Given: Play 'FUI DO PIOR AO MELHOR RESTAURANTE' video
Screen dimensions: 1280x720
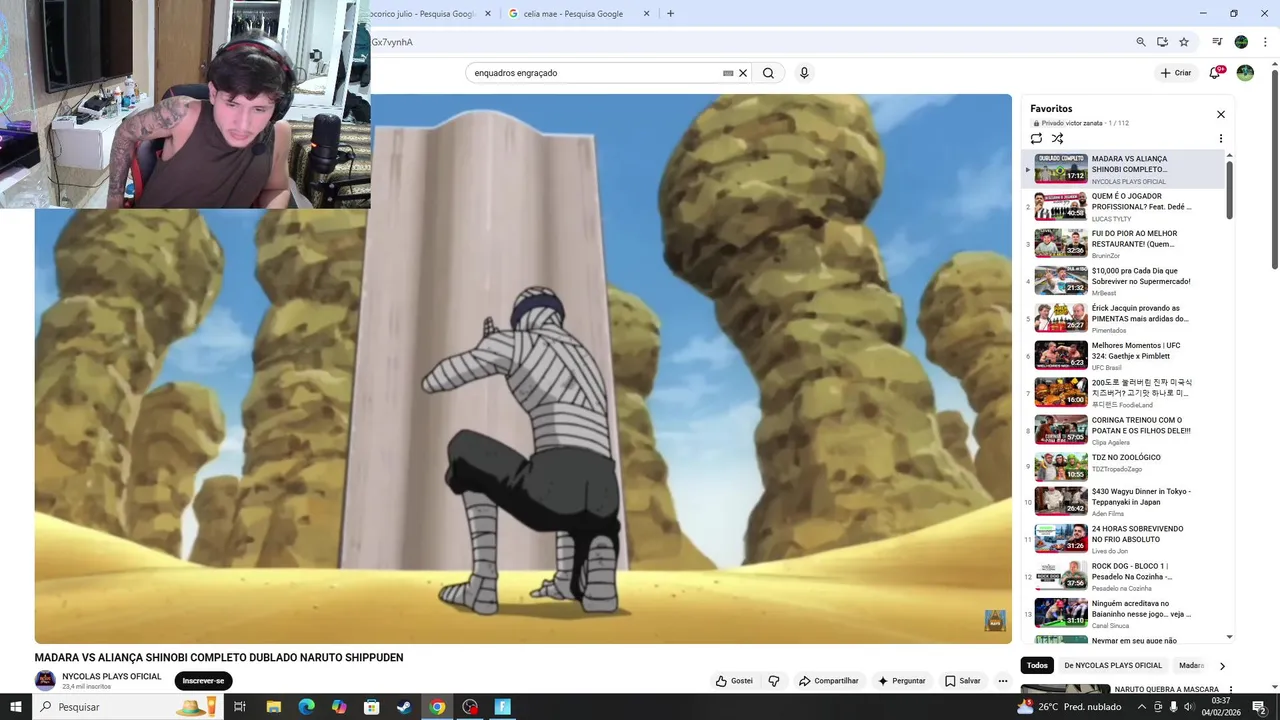Looking at the screenshot, I should [1123, 244].
